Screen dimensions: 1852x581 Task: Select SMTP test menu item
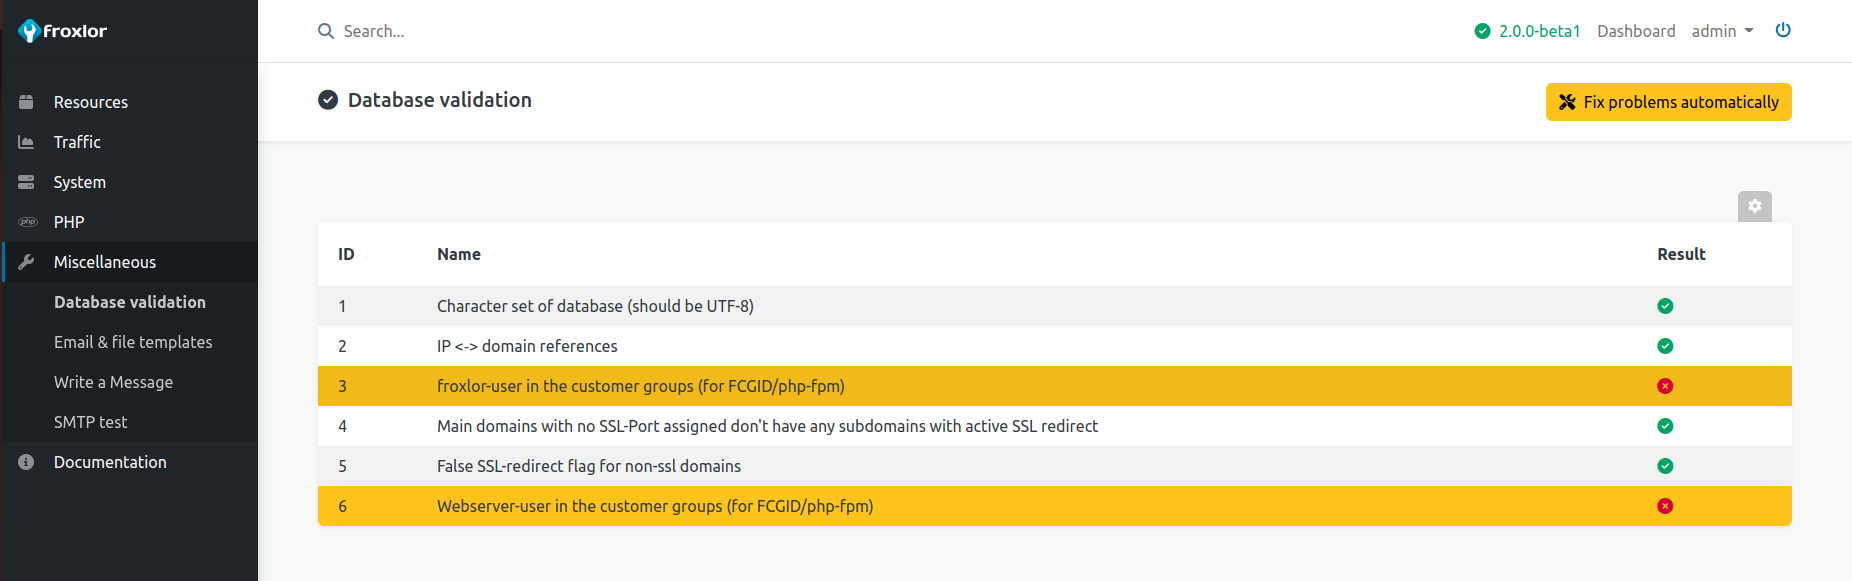(x=91, y=422)
